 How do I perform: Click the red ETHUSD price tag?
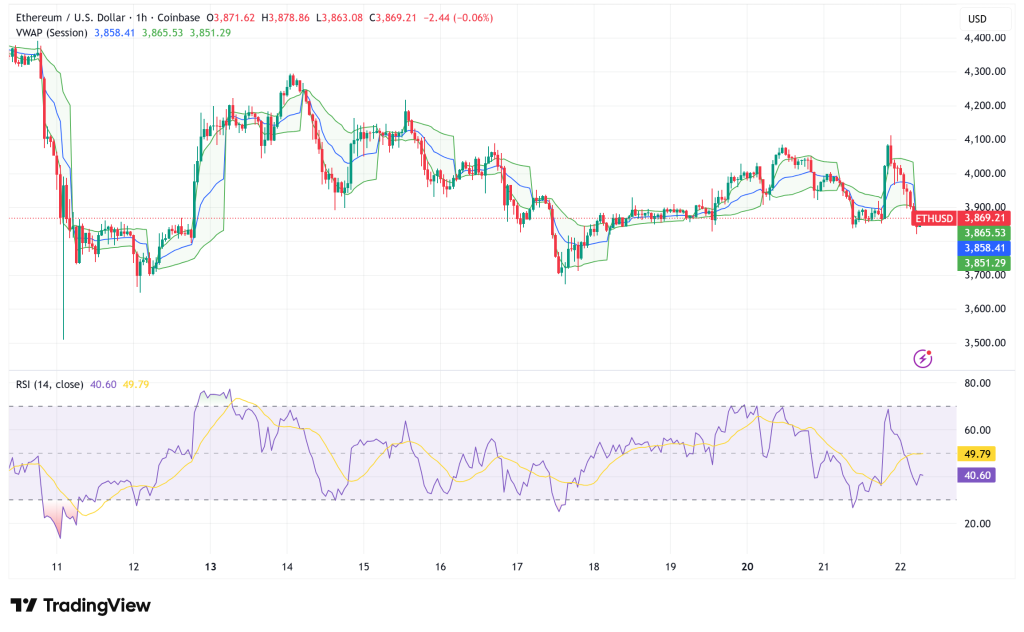(x=935, y=218)
